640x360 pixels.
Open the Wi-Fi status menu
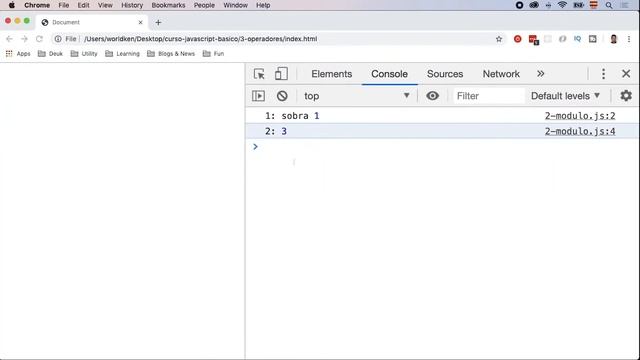click(562, 5)
